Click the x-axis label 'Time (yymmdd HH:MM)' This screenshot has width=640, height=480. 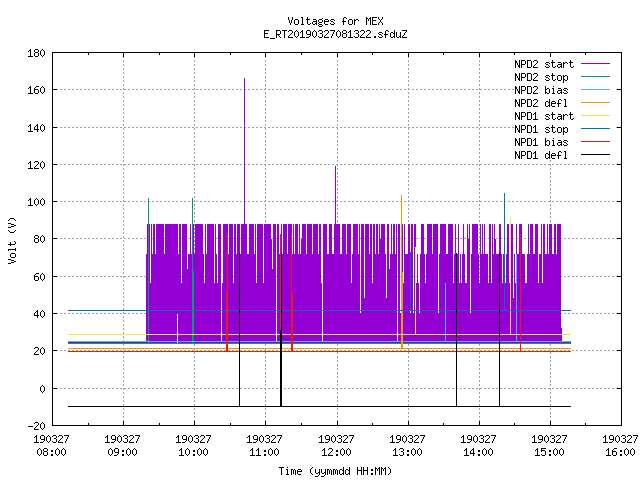tap(335, 471)
